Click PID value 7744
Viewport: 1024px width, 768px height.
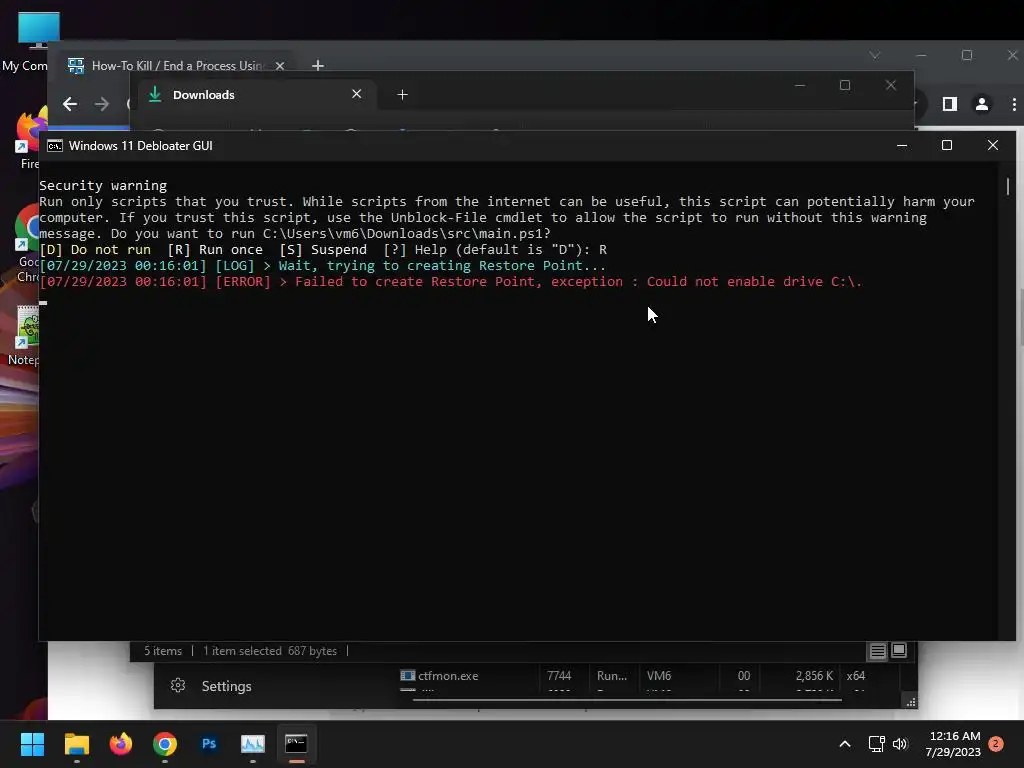point(559,676)
